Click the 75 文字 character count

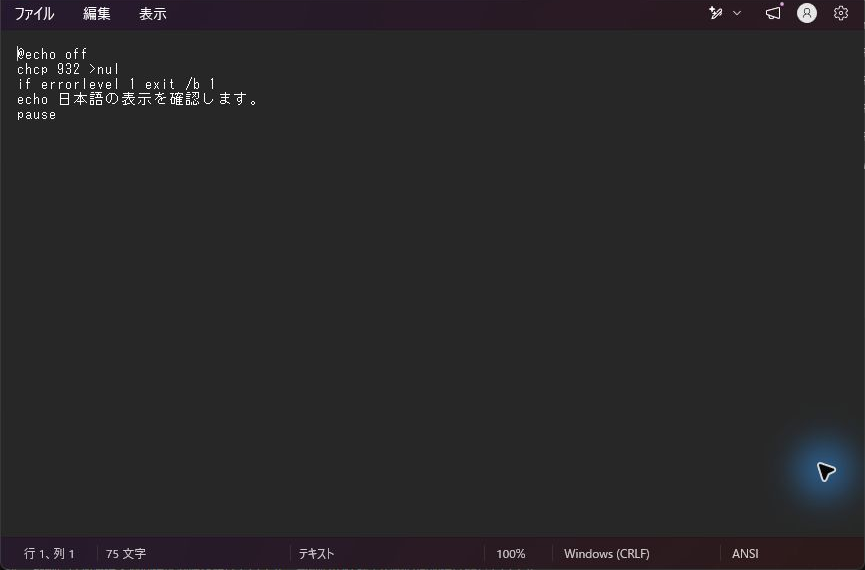(x=126, y=553)
